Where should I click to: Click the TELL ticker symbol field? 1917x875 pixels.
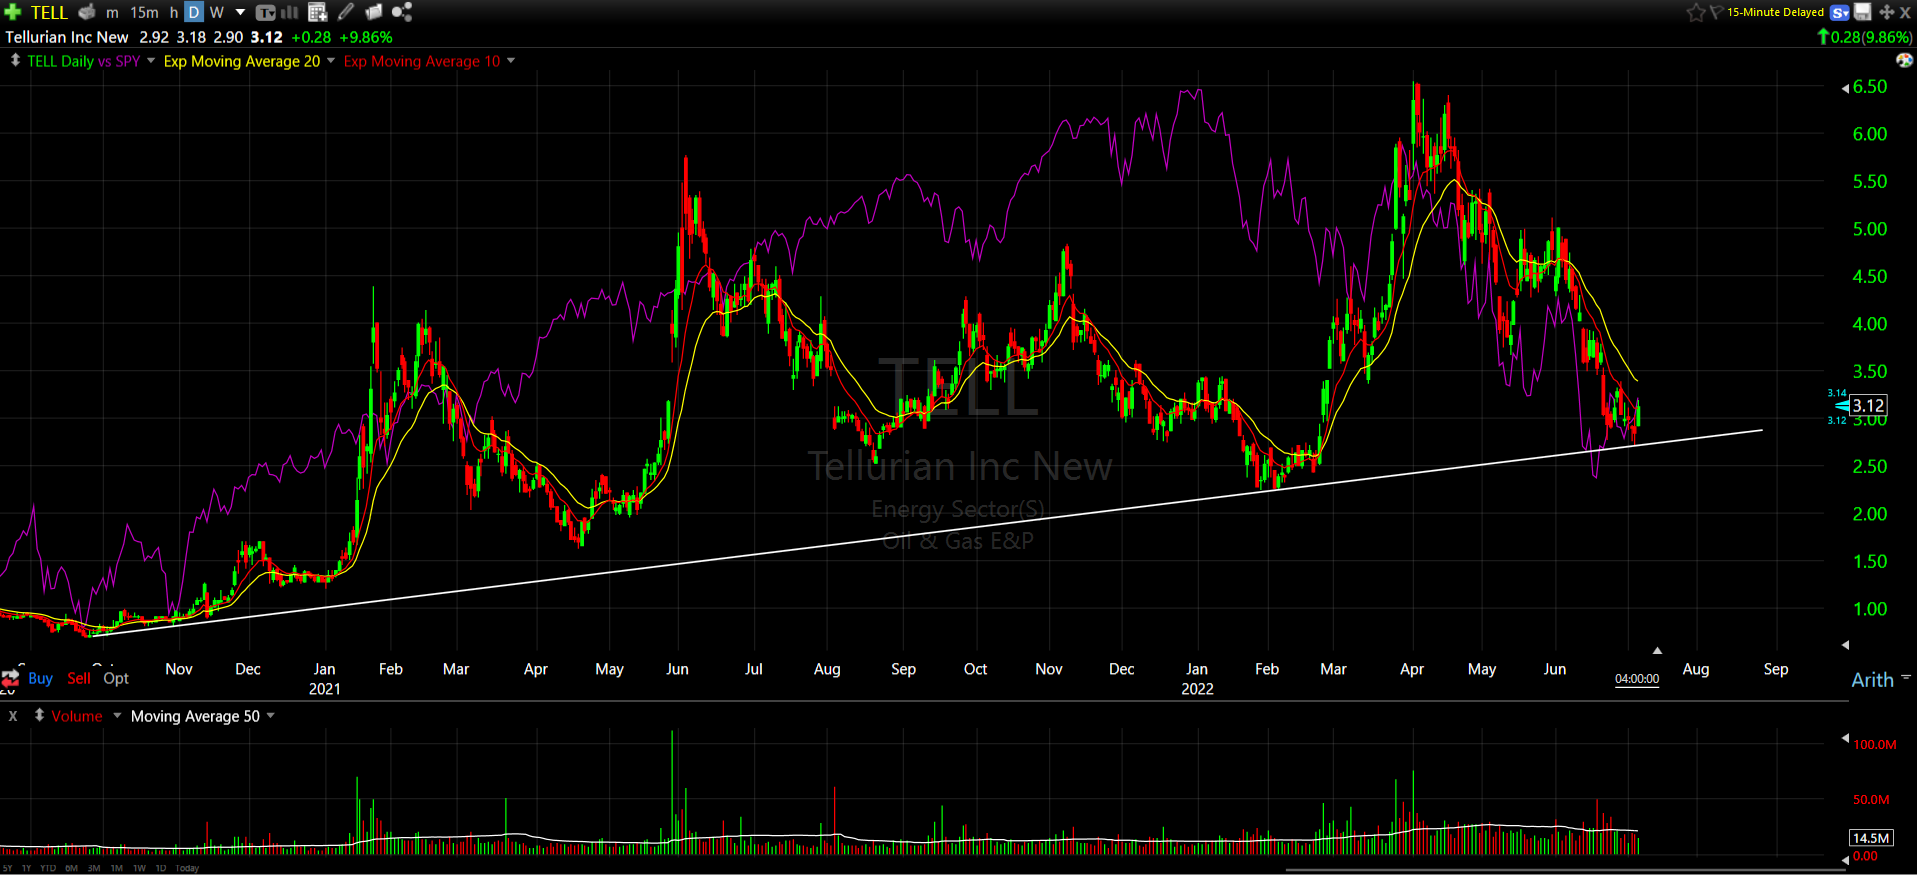click(49, 12)
